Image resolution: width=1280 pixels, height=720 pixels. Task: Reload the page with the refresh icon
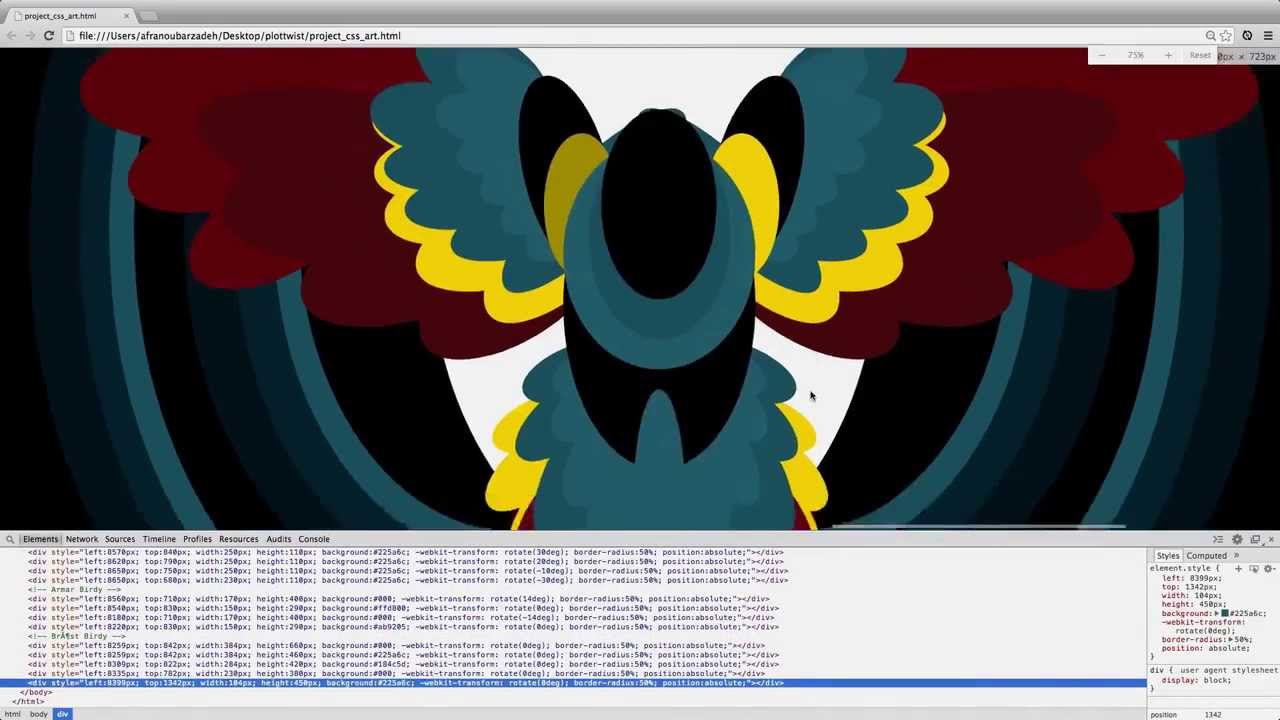pos(48,36)
